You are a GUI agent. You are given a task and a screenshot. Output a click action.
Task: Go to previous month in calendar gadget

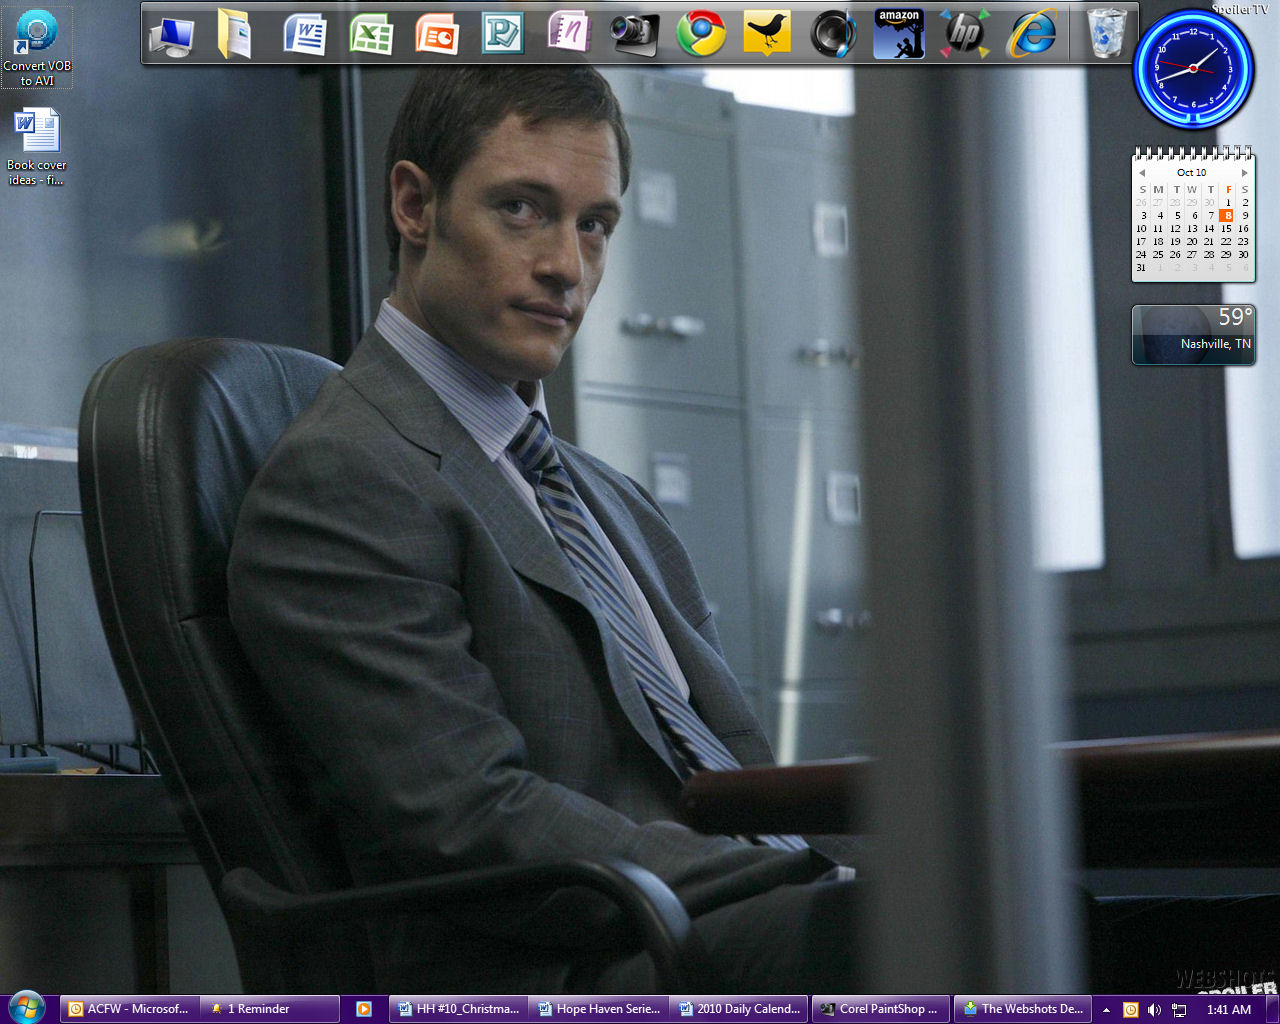[x=1142, y=173]
